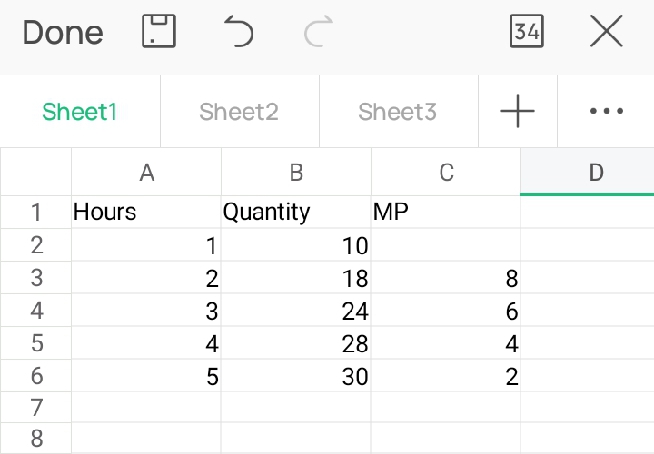654x454 pixels.
Task: Add a new sheet with plus icon
Action: 517,111
